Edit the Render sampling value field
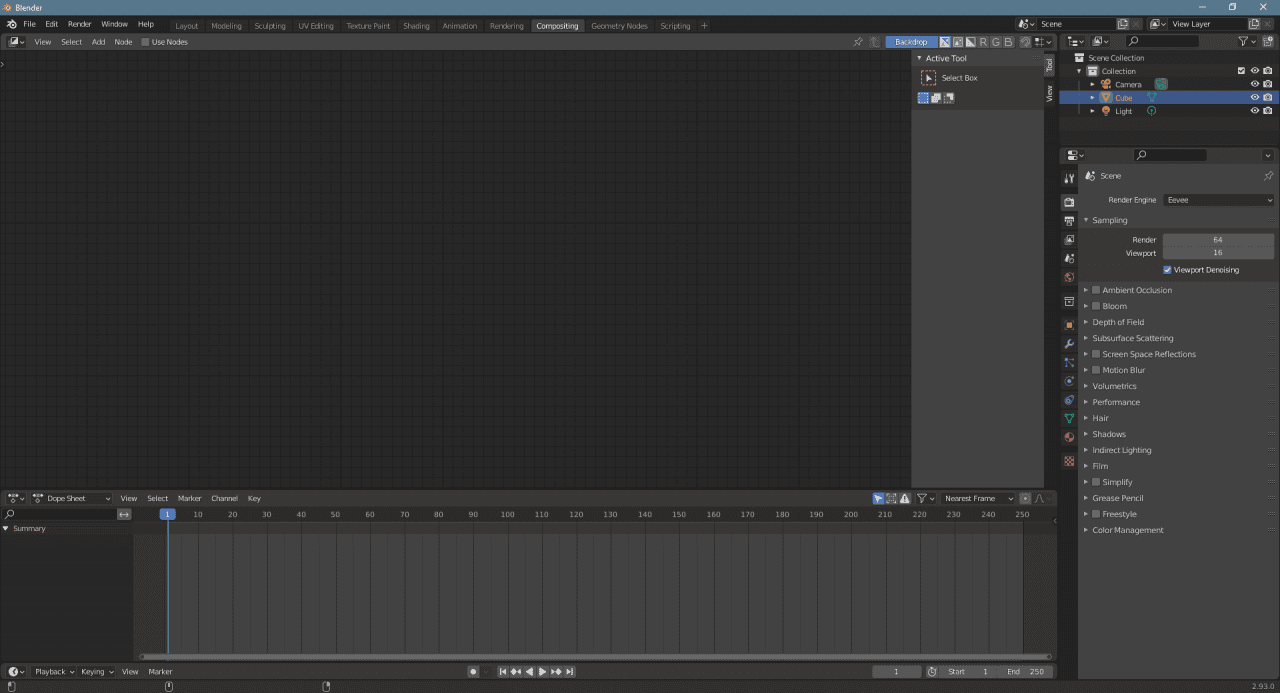Image resolution: width=1280 pixels, height=693 pixels. pos(1220,239)
